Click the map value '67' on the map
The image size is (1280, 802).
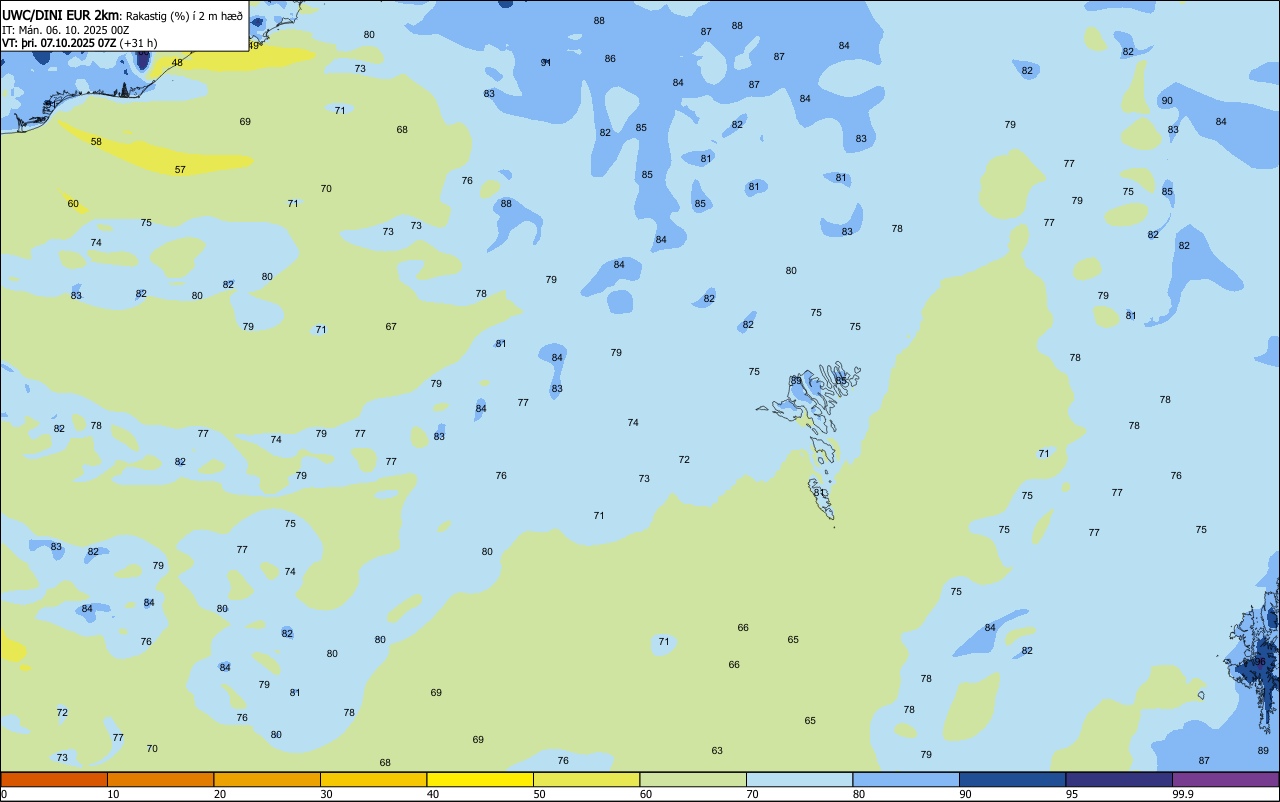pyautogui.click(x=391, y=327)
